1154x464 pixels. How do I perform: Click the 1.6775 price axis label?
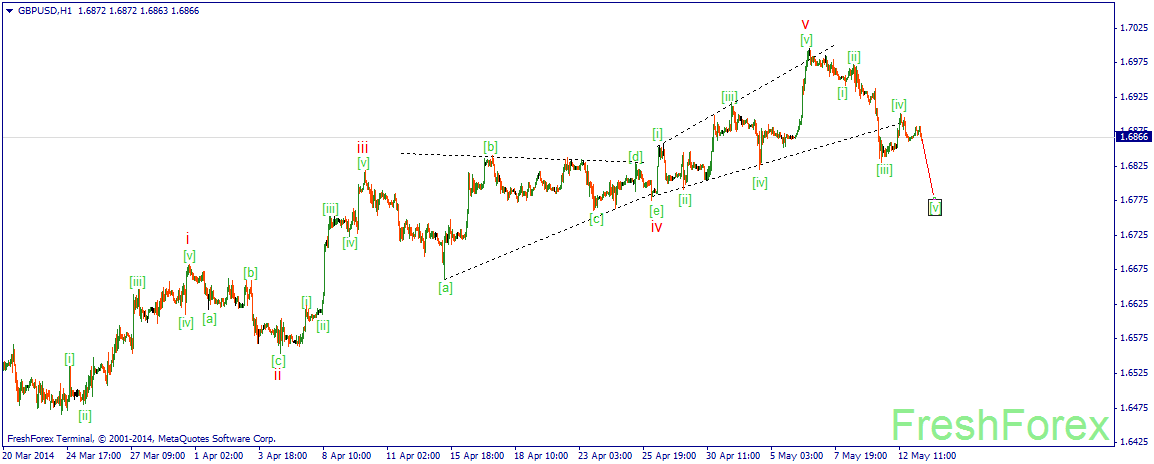(1133, 200)
